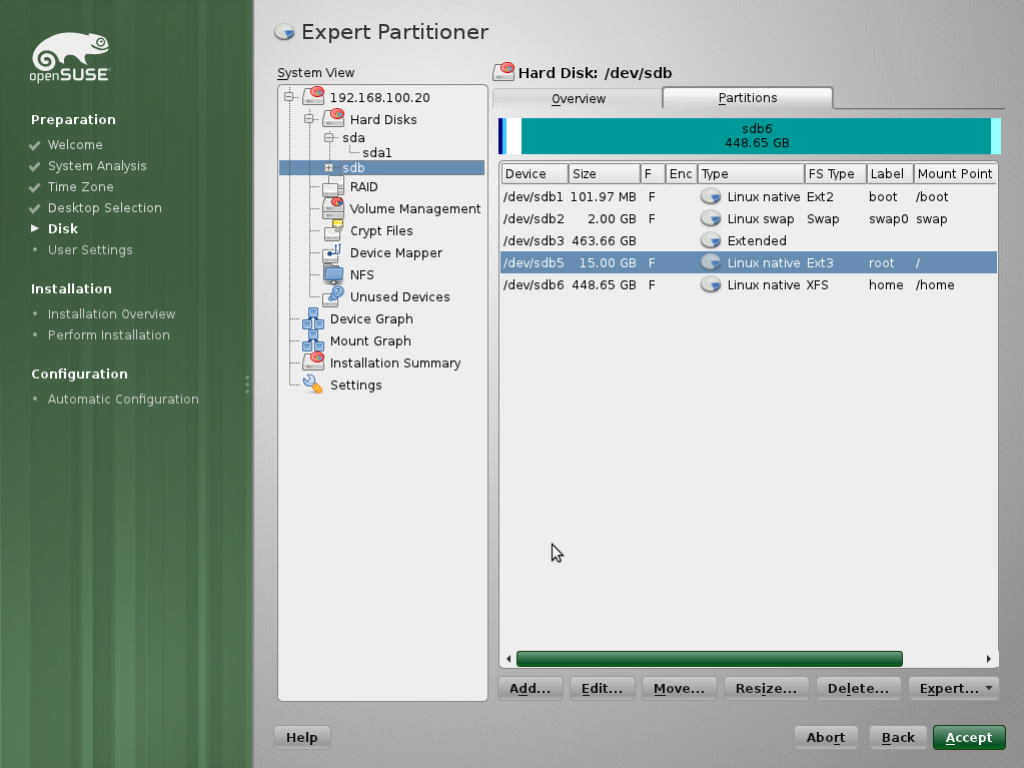This screenshot has height=768, width=1024.
Task: Click the Accept button
Action: [x=968, y=737]
